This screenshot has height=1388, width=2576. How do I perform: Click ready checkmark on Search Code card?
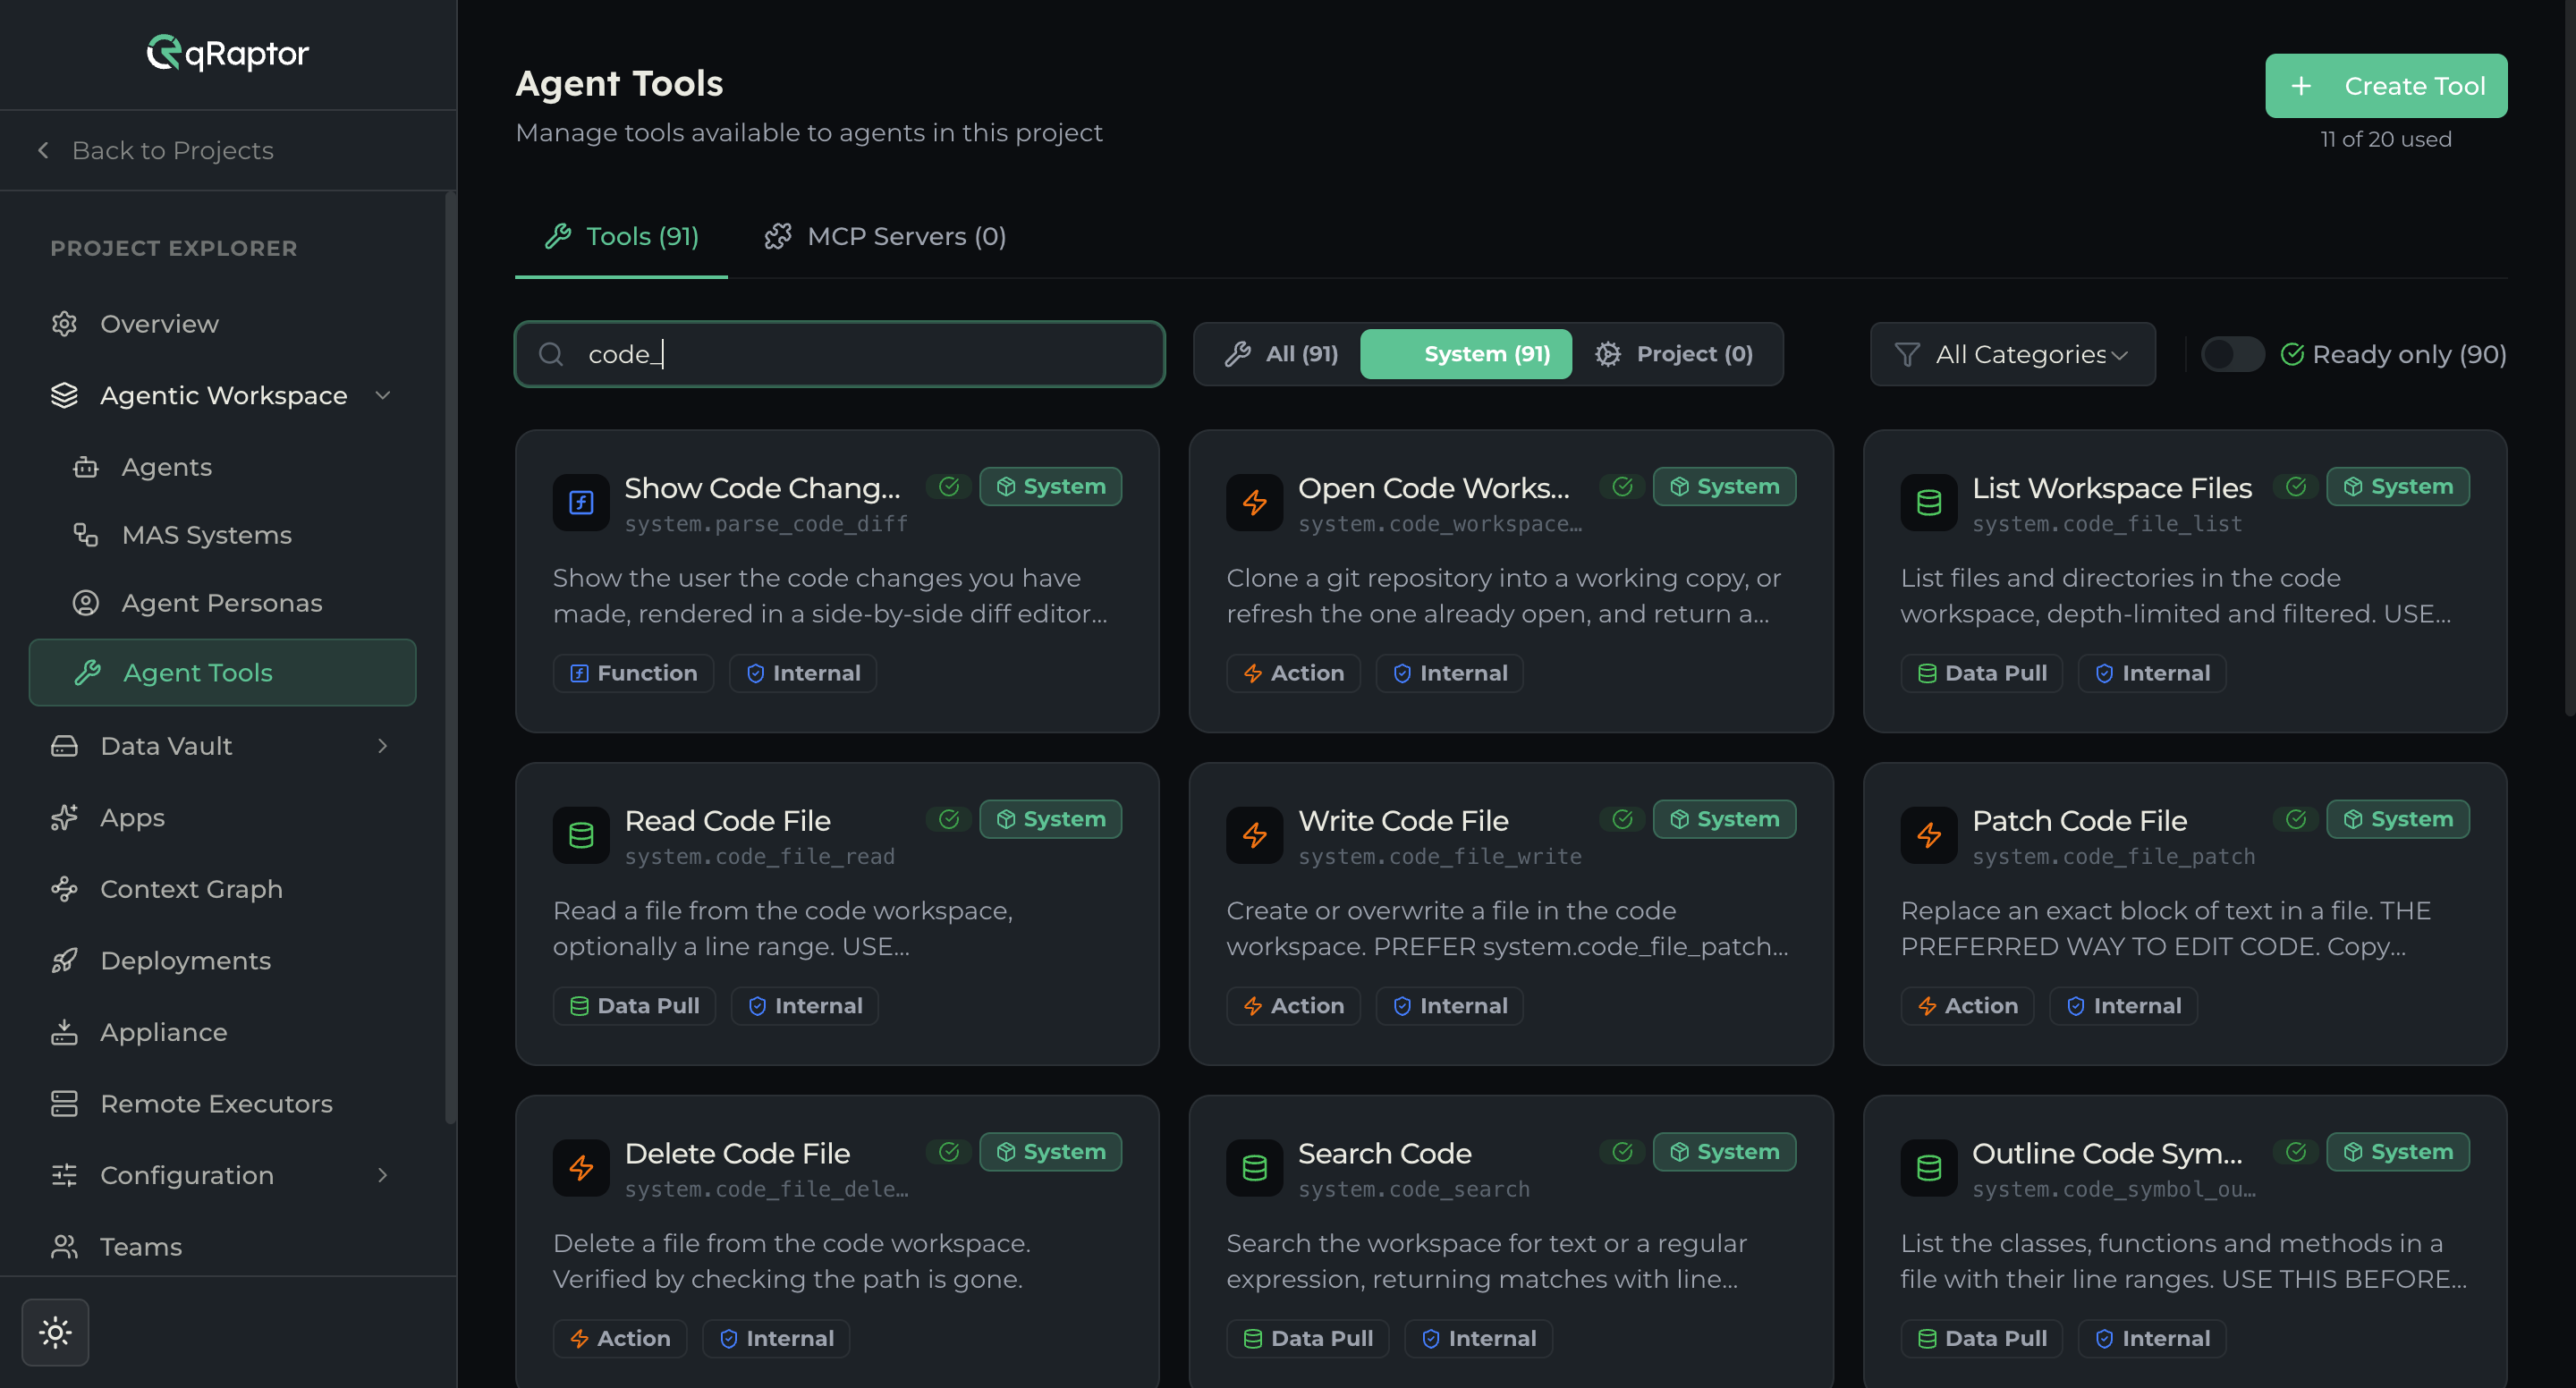[1622, 1152]
